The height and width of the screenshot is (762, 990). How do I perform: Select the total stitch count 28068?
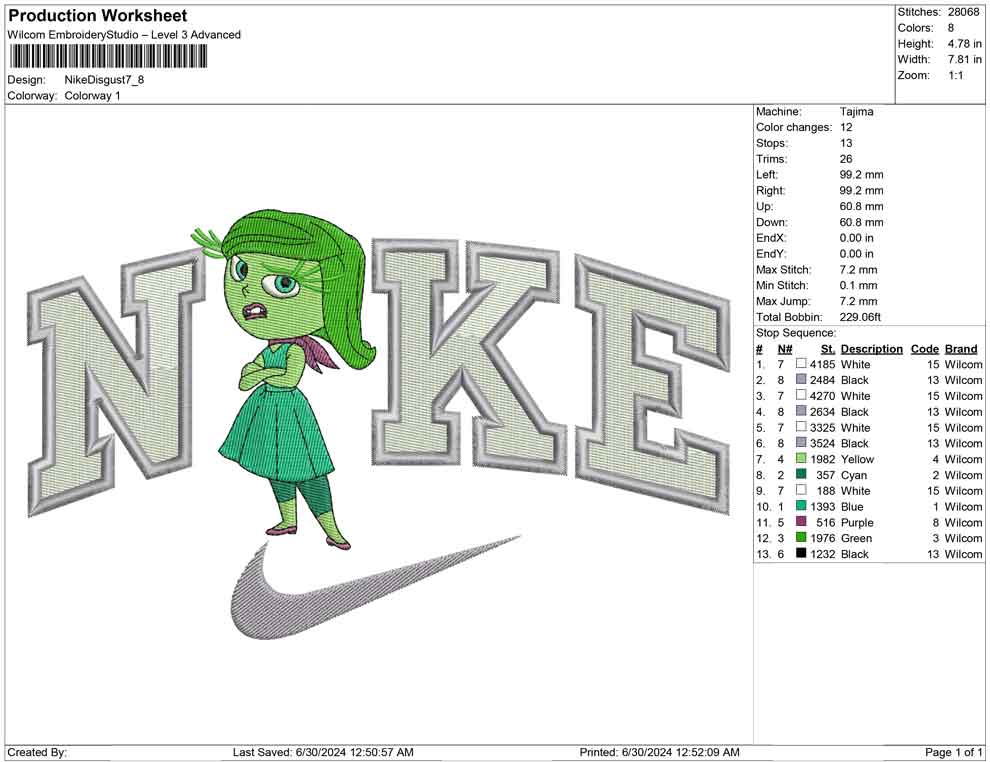click(963, 12)
